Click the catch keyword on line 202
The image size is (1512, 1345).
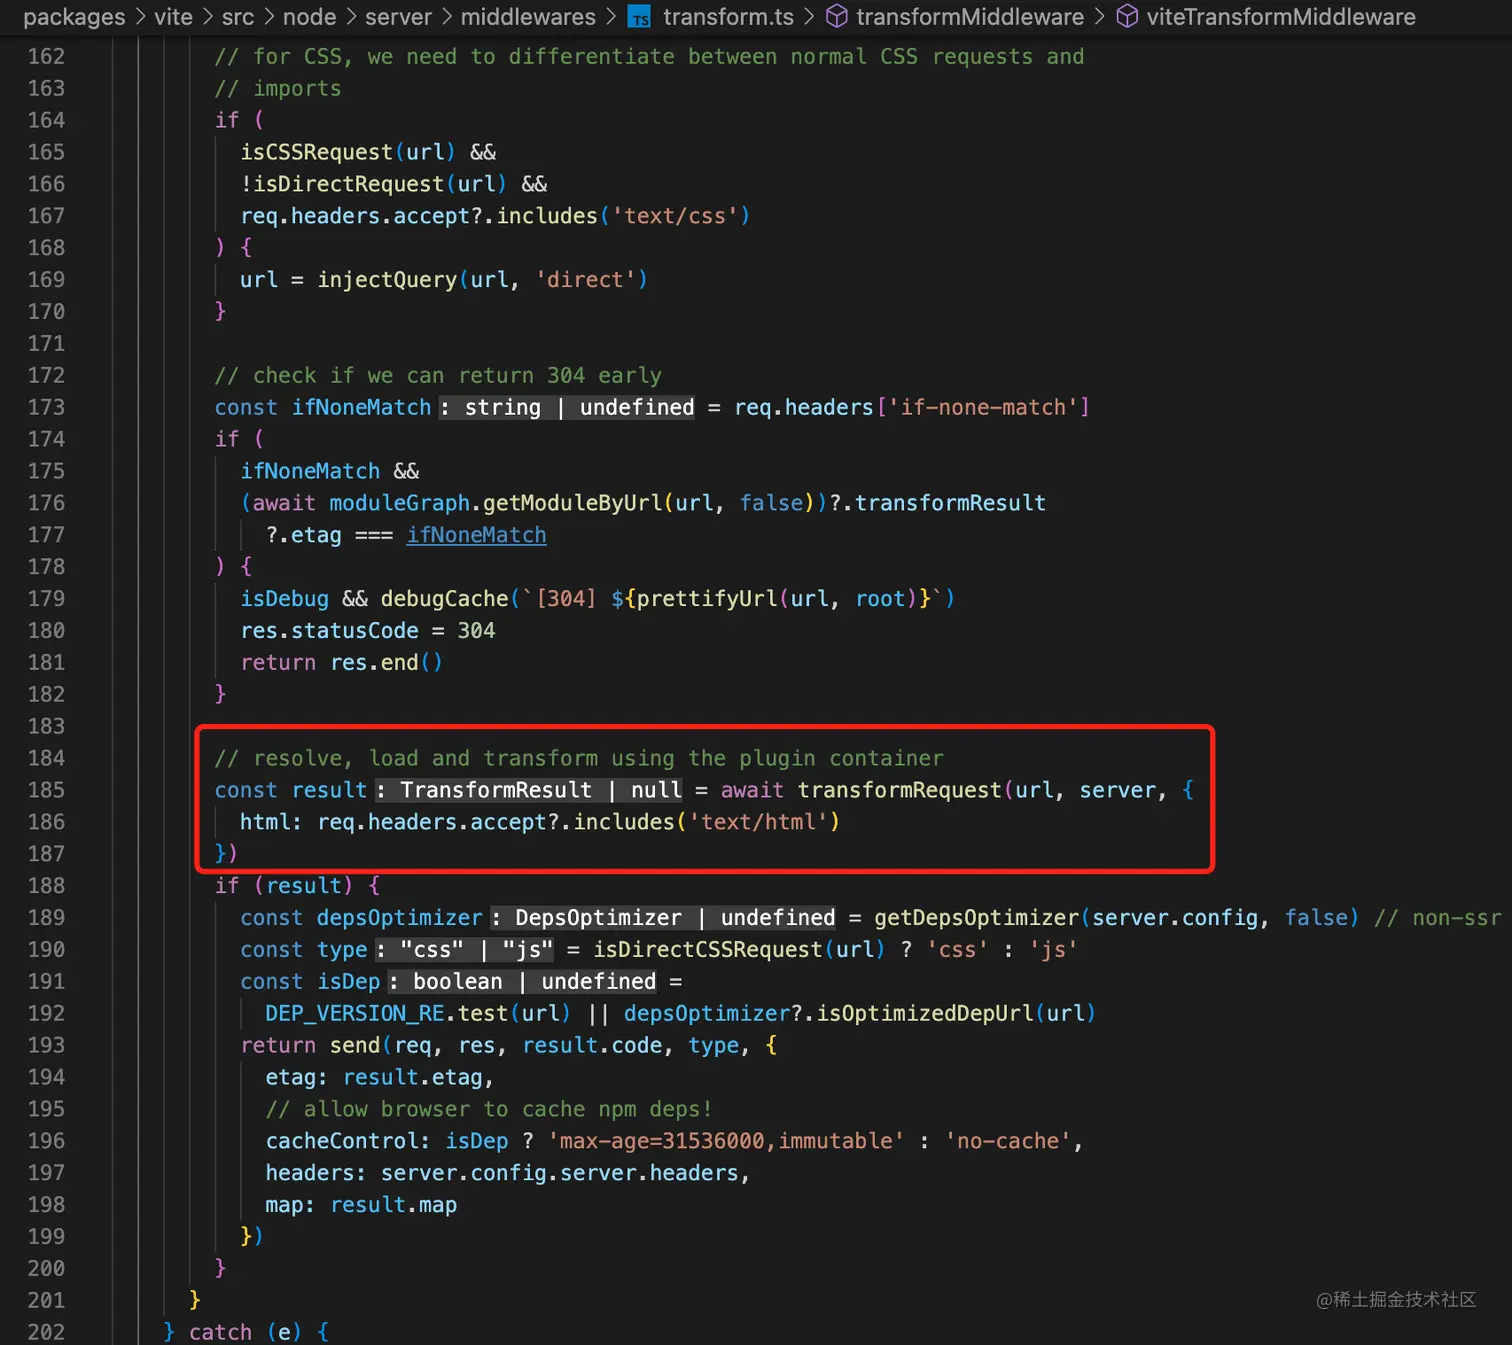coord(220,1332)
